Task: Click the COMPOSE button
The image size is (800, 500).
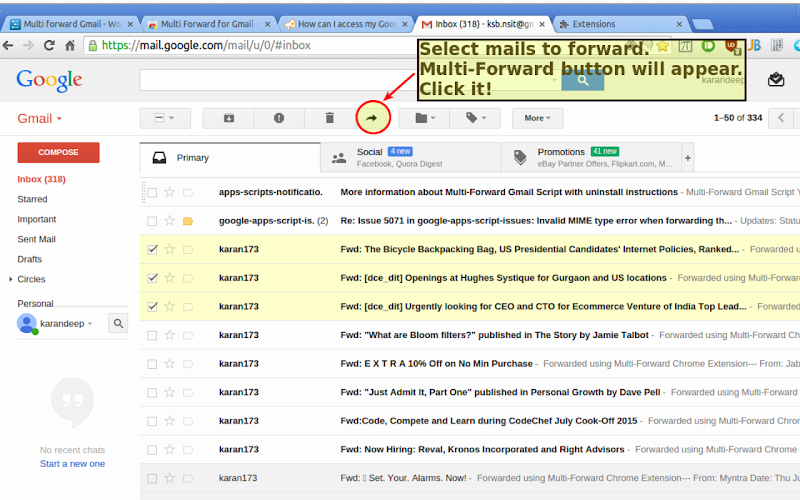Action: [x=58, y=152]
